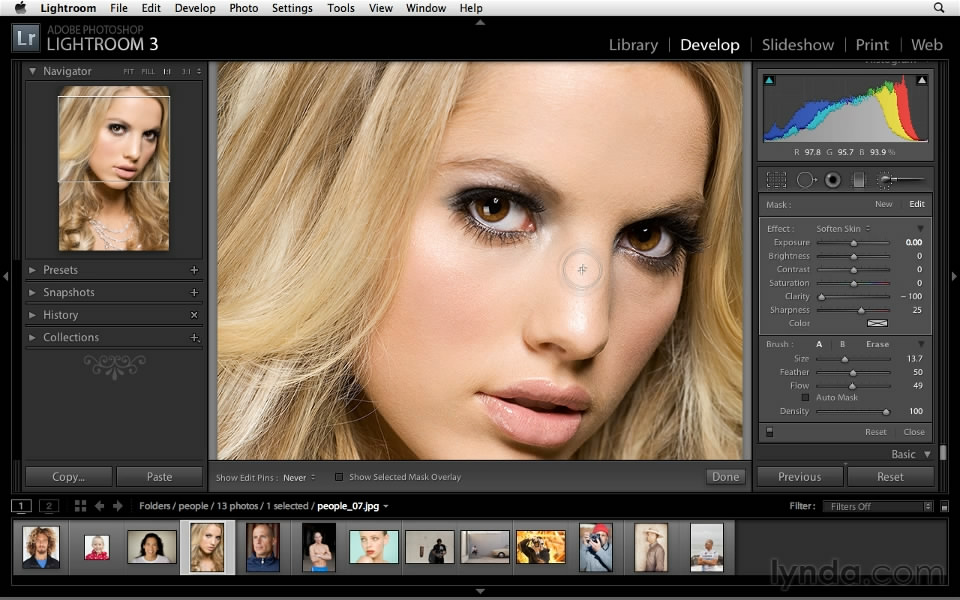
Task: Select the Crop Overlay tool
Action: pyautogui.click(x=776, y=179)
